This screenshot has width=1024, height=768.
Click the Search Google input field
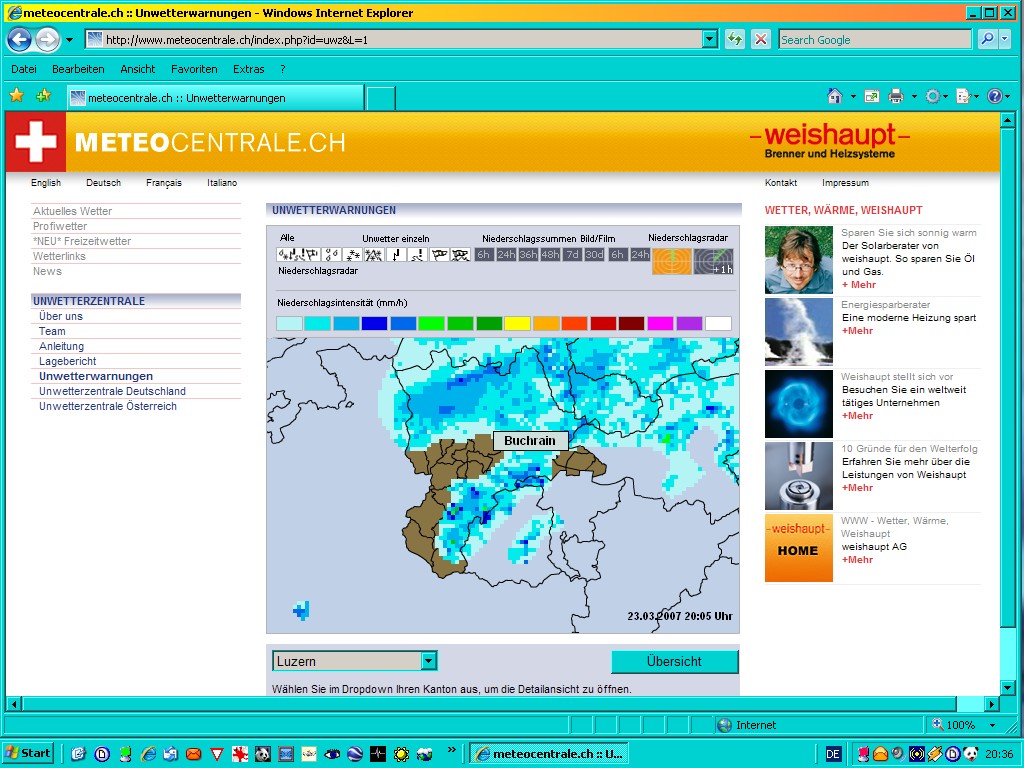click(874, 40)
